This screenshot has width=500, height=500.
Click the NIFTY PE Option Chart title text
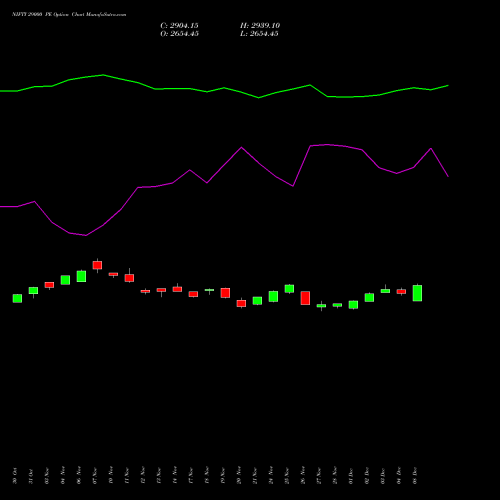[x=69, y=15]
